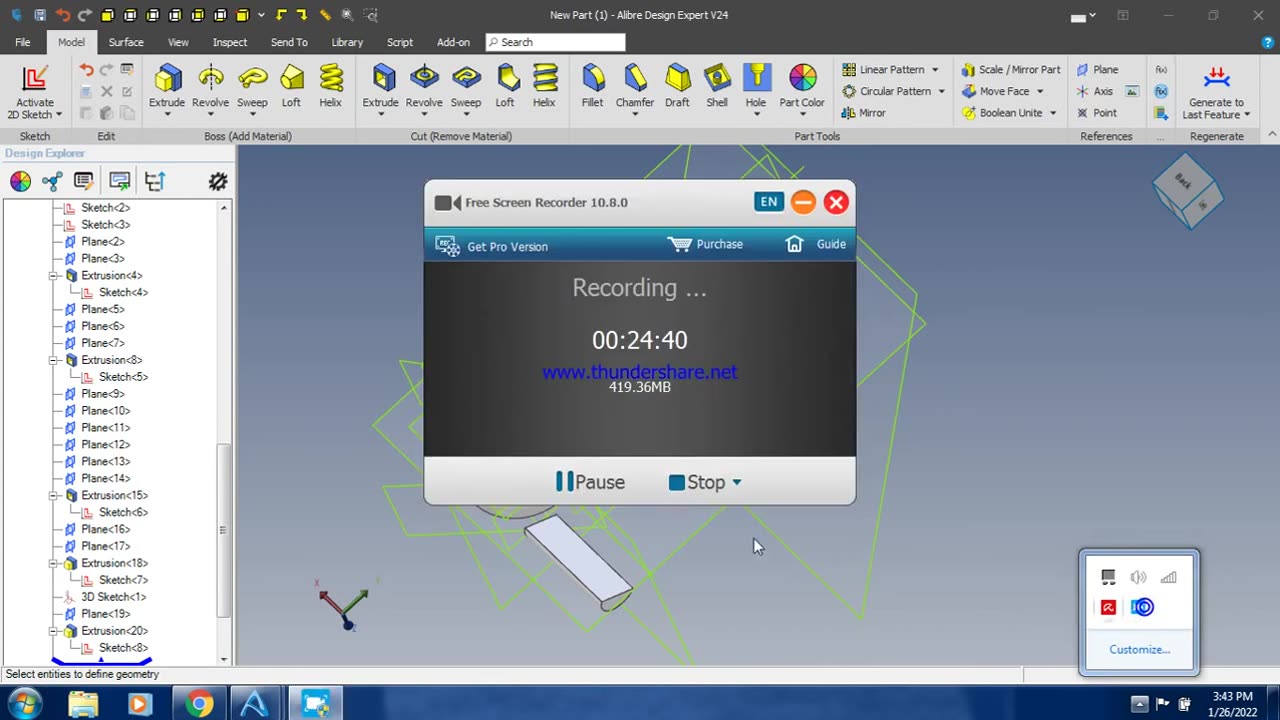Click the Undo arrow in title bar

point(63,15)
